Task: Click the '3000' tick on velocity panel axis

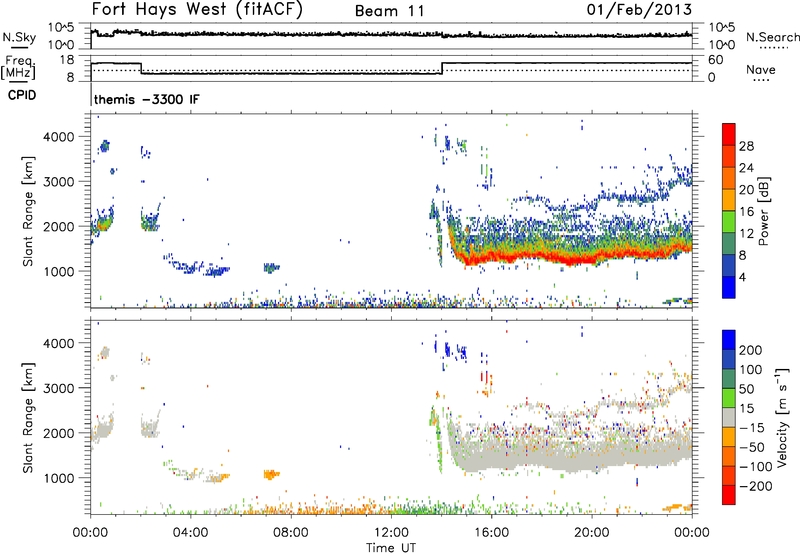Action: pos(59,388)
